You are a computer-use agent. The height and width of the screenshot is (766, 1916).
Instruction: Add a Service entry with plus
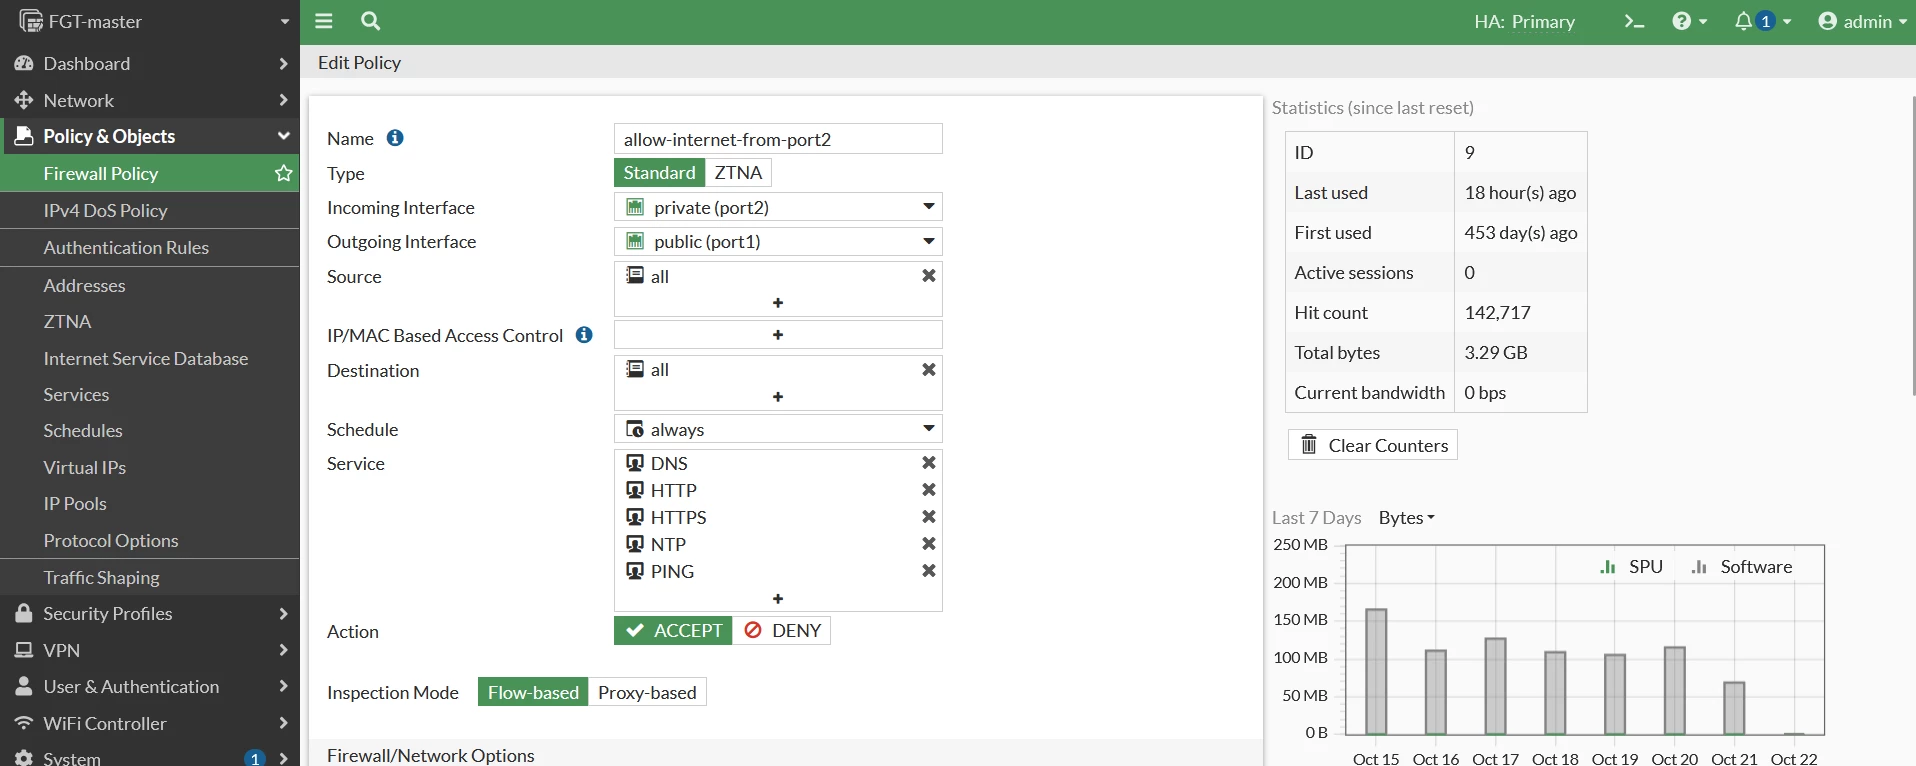coord(778,599)
